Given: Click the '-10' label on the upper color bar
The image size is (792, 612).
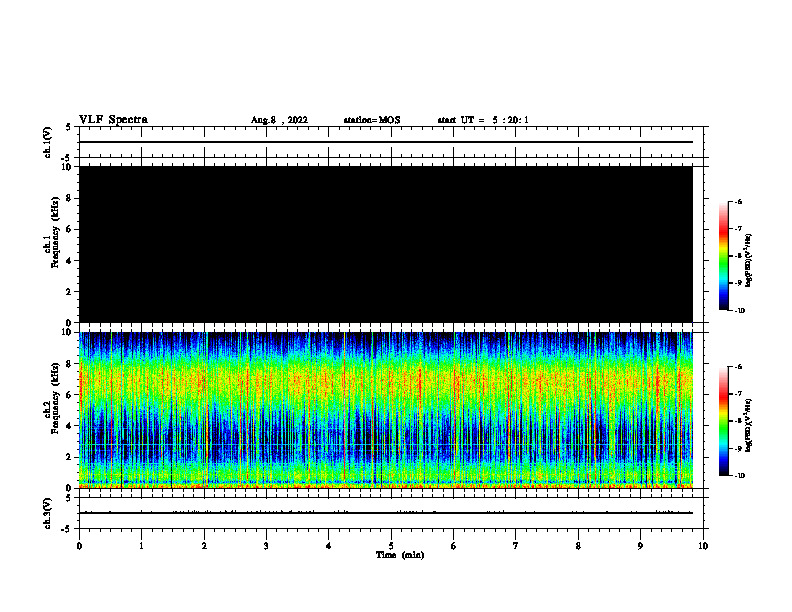Looking at the screenshot, I should pyautogui.click(x=739, y=311).
